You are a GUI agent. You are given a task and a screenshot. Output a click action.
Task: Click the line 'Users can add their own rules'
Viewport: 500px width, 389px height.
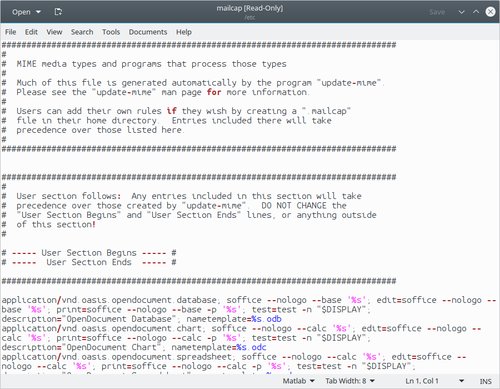click(x=176, y=111)
